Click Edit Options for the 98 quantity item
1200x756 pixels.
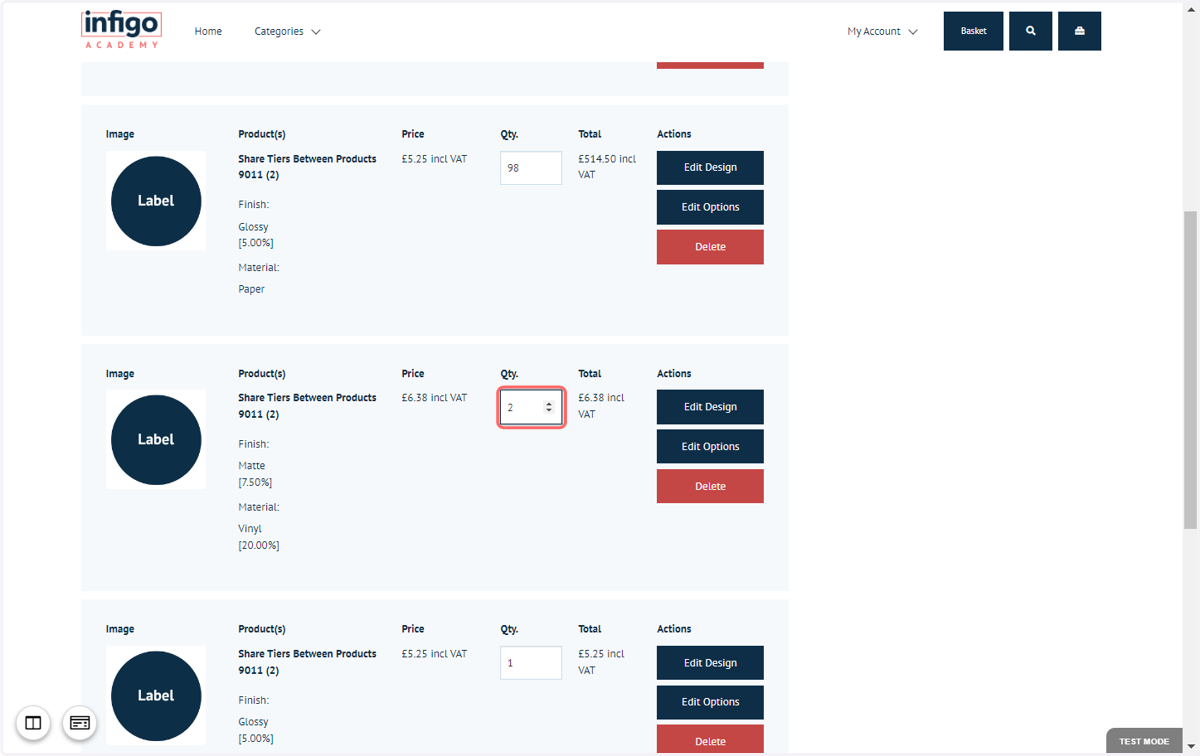pos(710,207)
